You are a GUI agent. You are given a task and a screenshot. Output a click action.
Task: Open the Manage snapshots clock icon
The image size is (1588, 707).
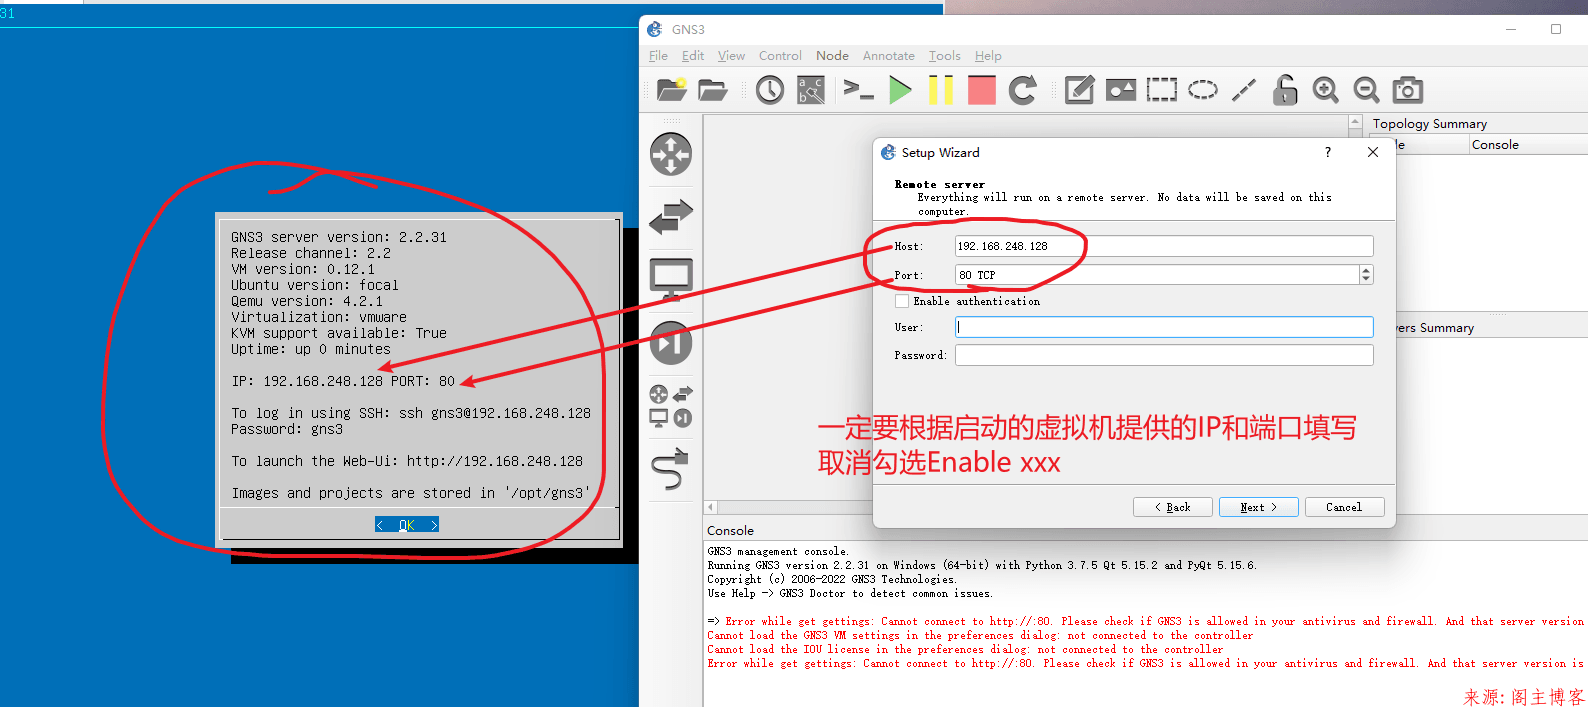(770, 90)
